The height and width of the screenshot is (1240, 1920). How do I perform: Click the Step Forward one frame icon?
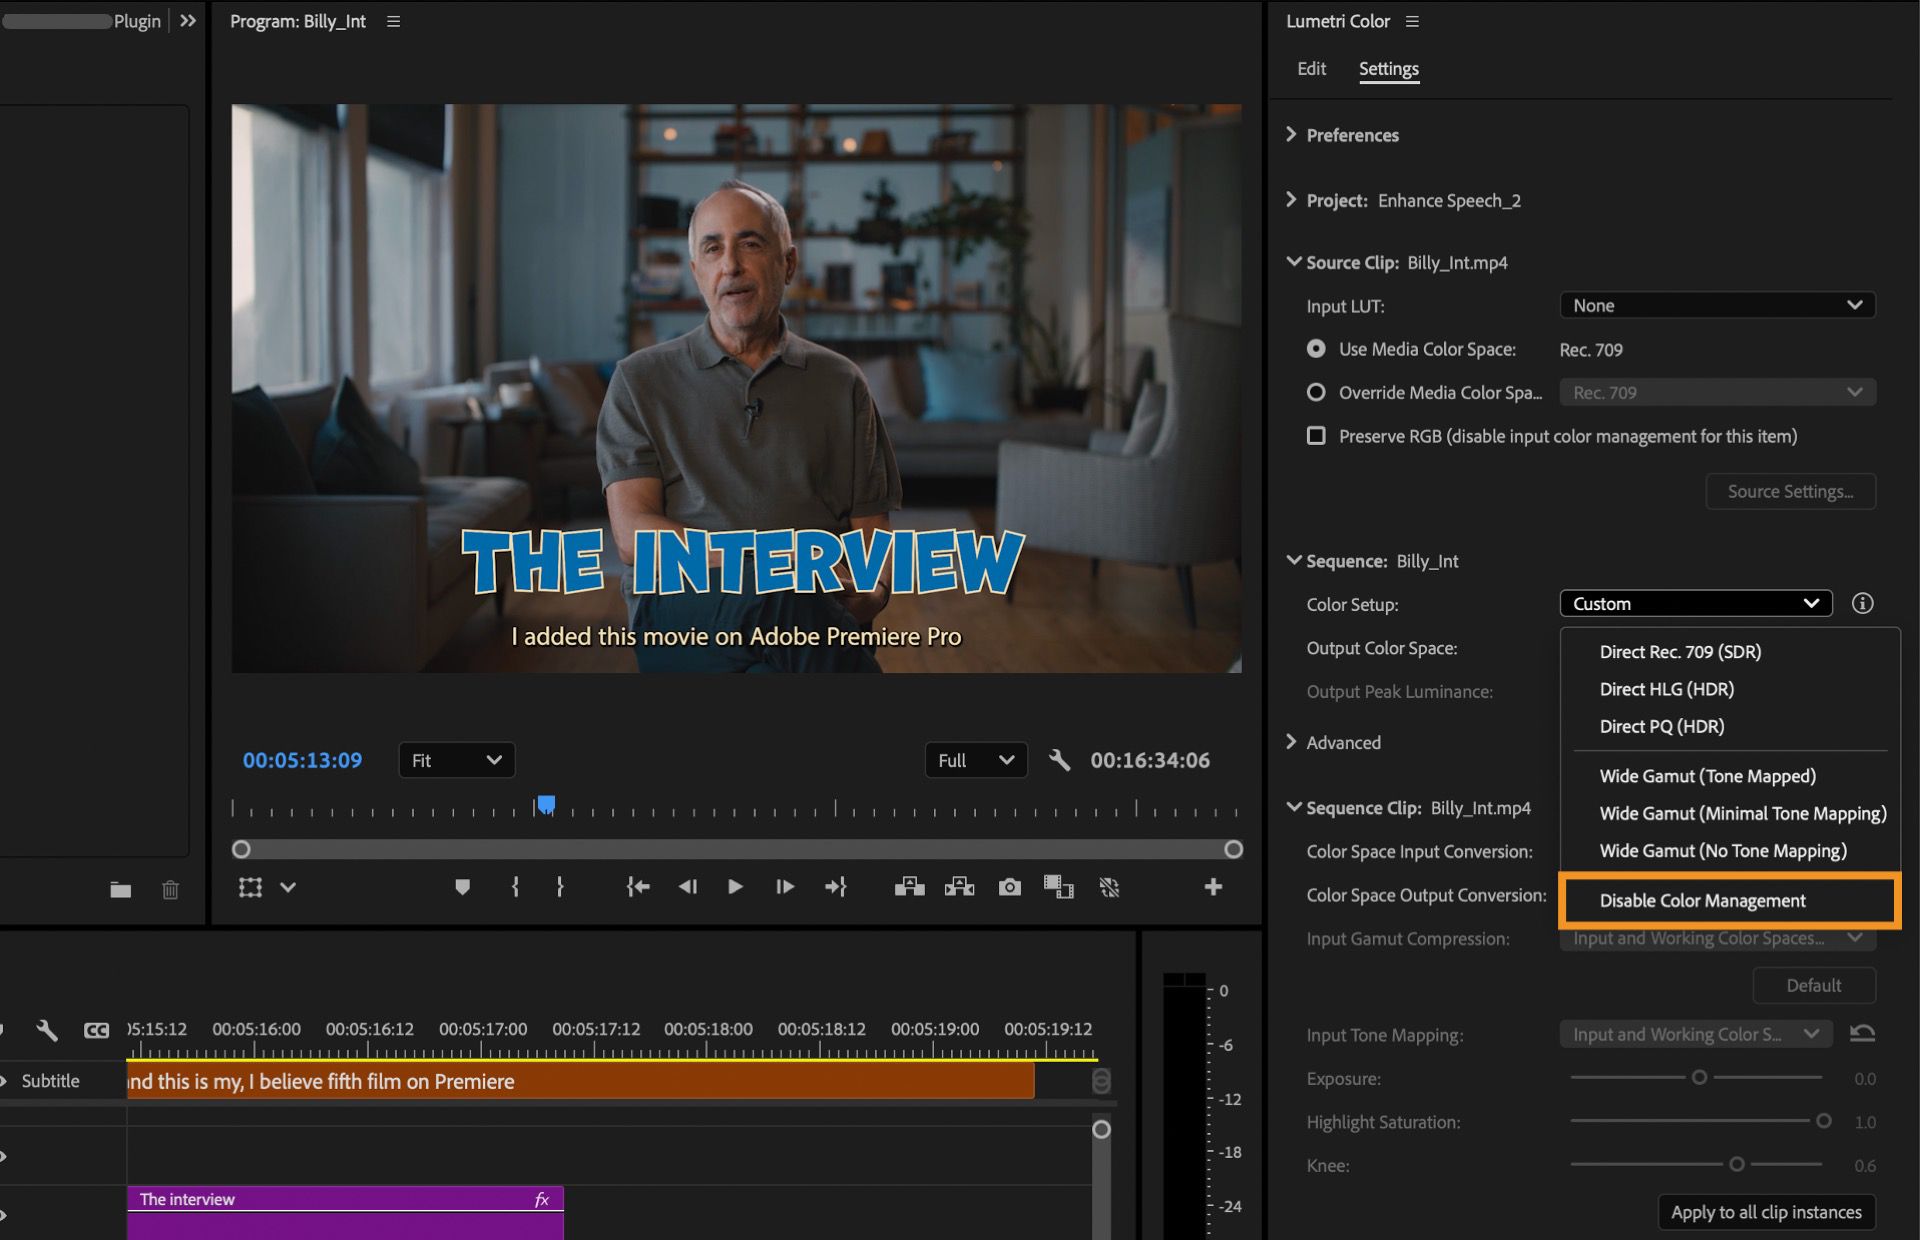pos(784,886)
